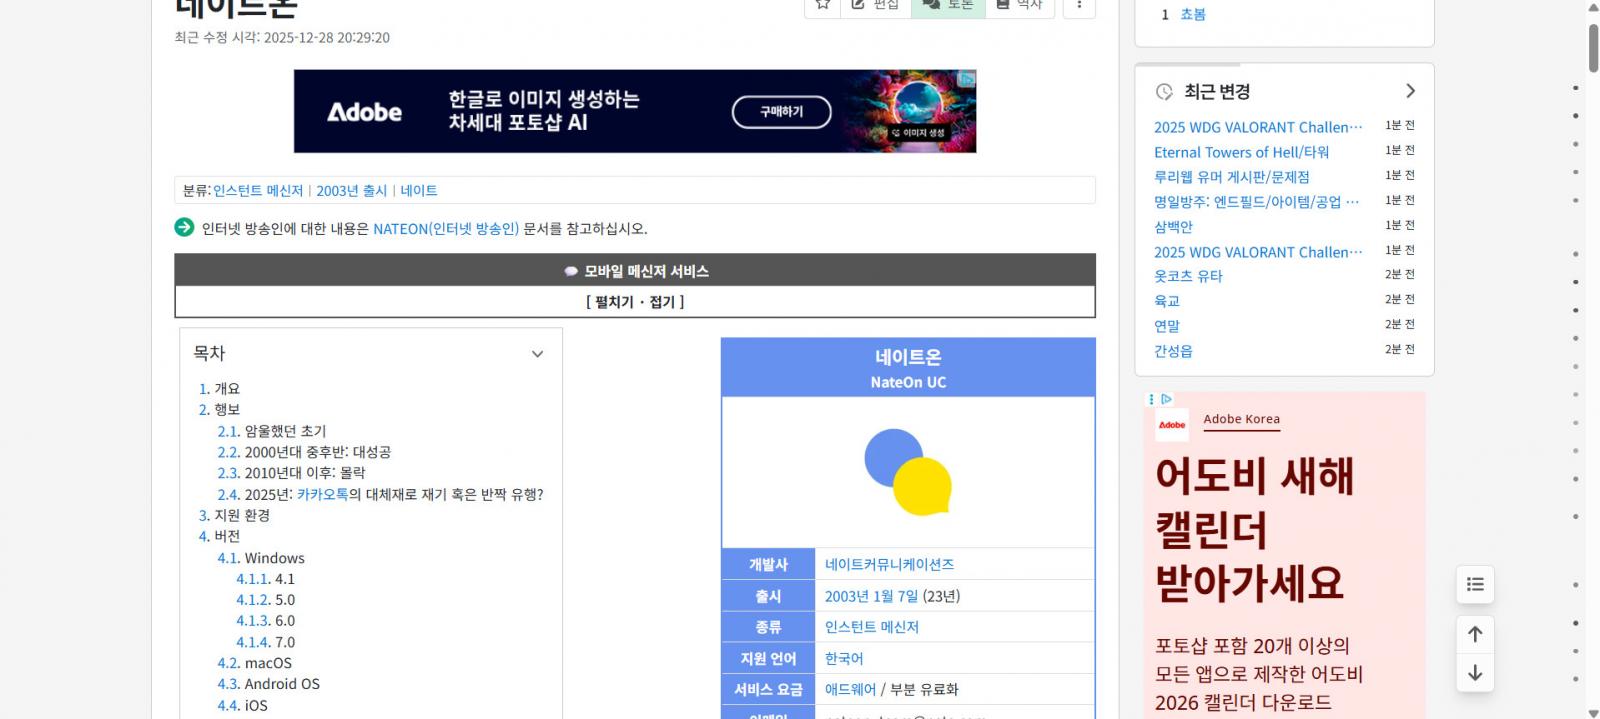Click the scroll down arrow on scrollbar
The image size is (1600, 719).
[1593, 712]
